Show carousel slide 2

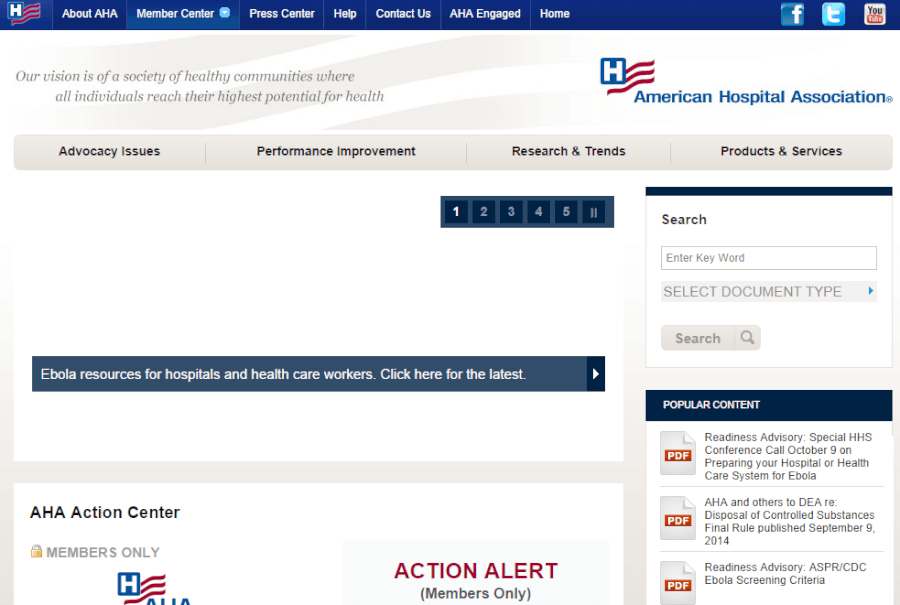point(483,212)
